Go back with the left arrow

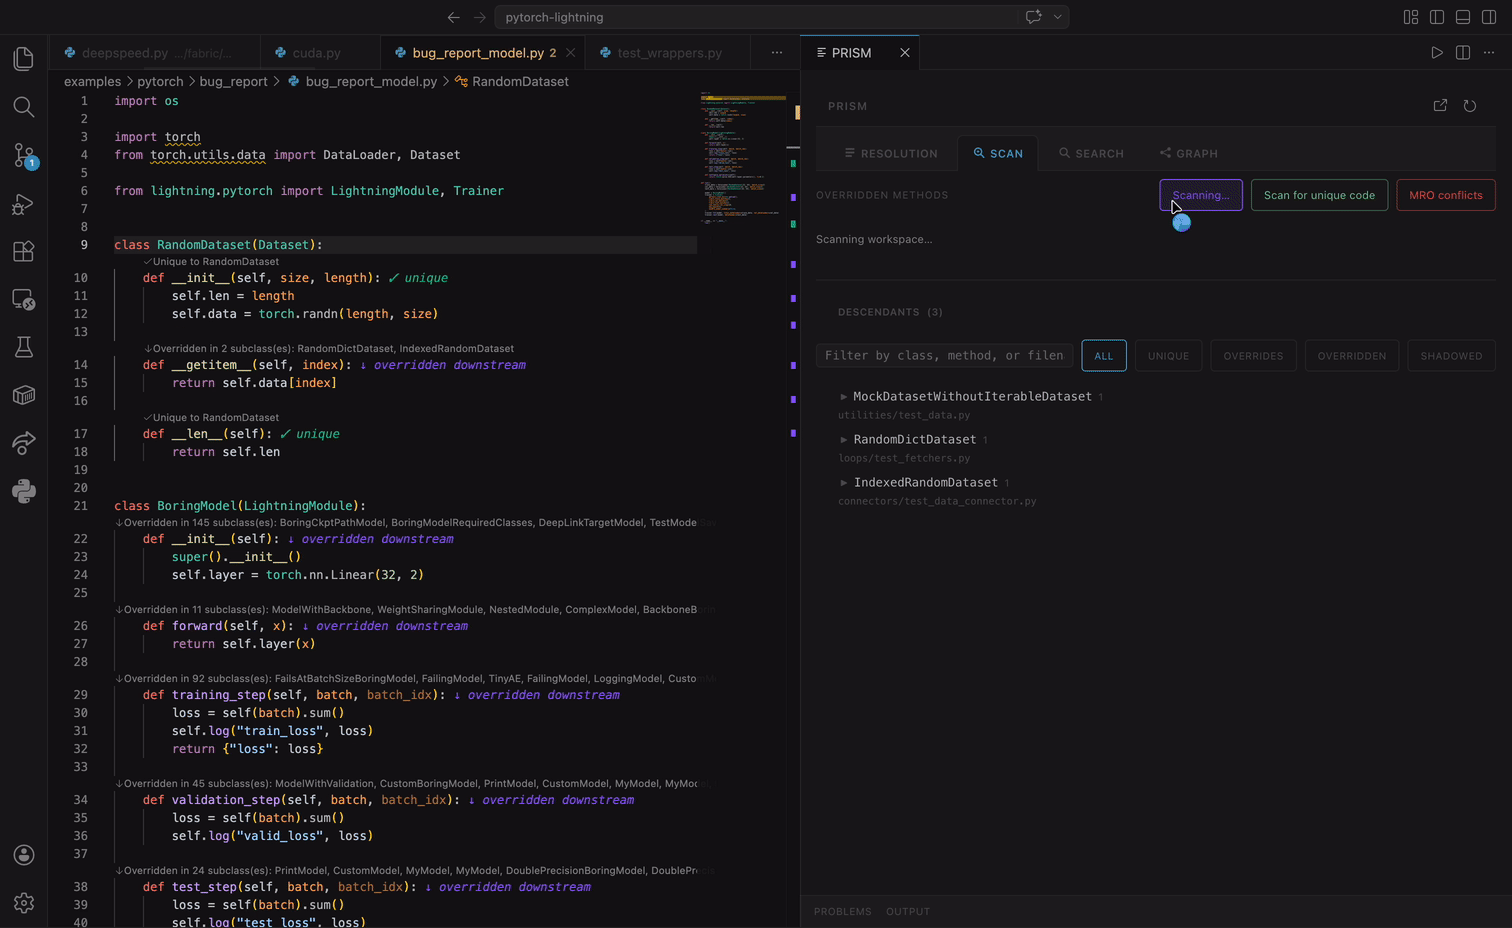454,17
